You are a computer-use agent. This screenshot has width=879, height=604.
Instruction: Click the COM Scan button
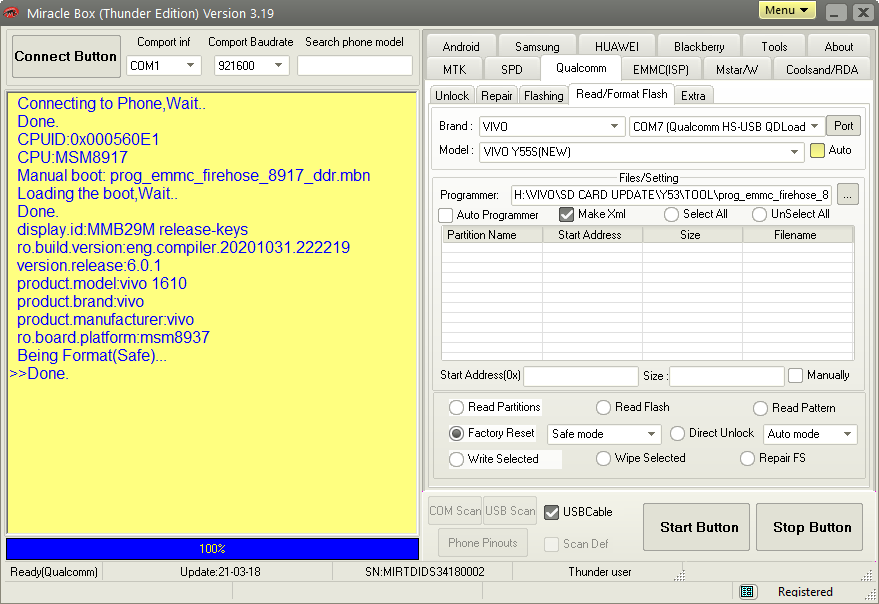(x=455, y=511)
